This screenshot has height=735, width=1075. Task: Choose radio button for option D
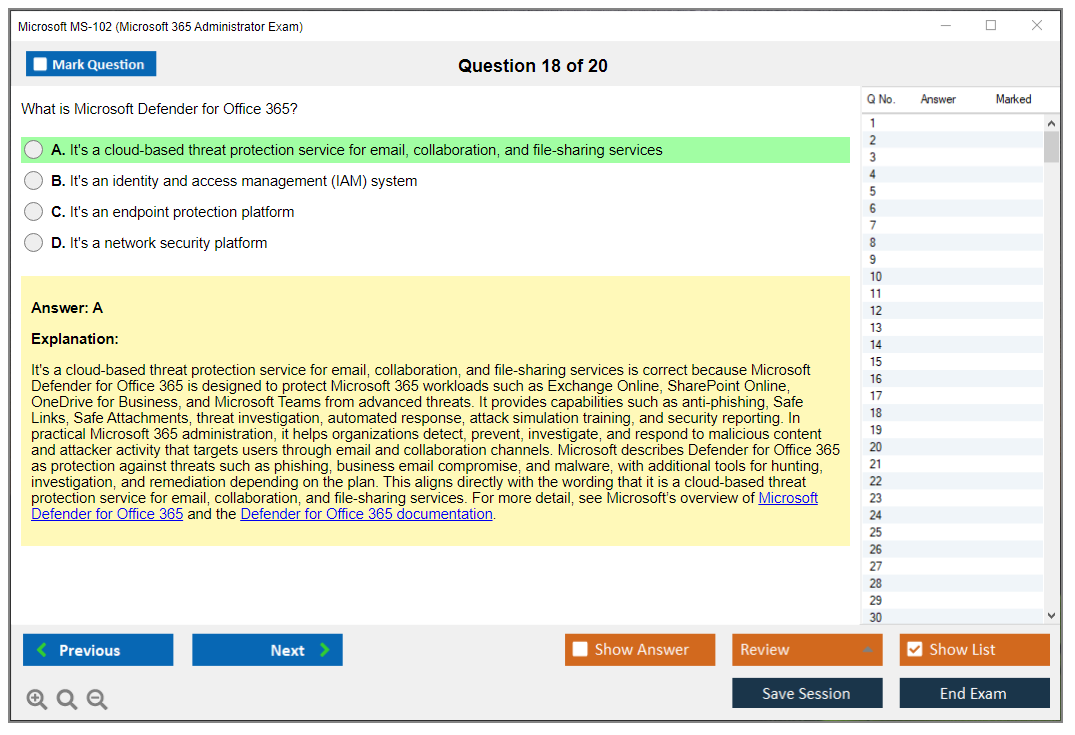(x=34, y=242)
